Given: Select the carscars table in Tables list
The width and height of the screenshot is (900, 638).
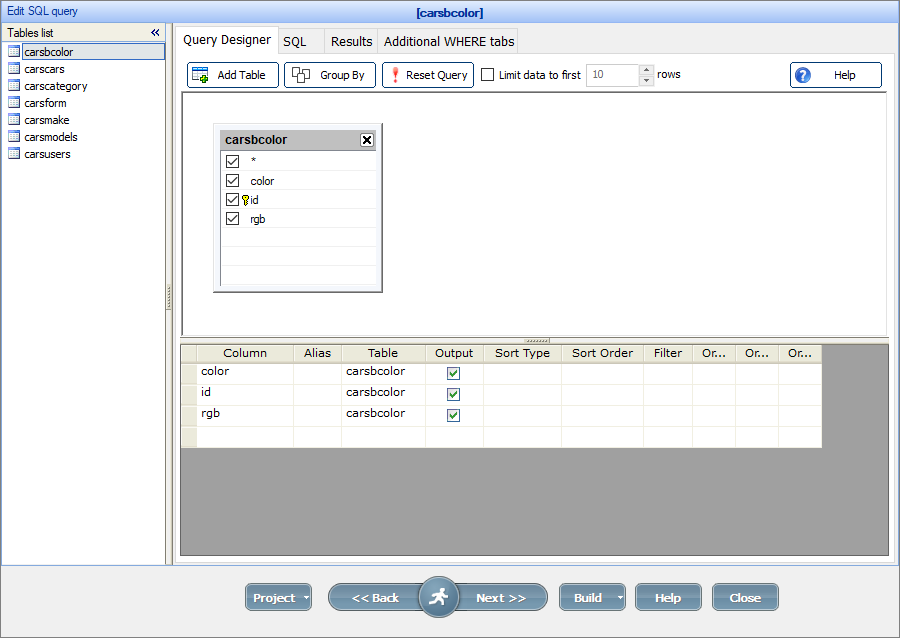Looking at the screenshot, I should 44,68.
